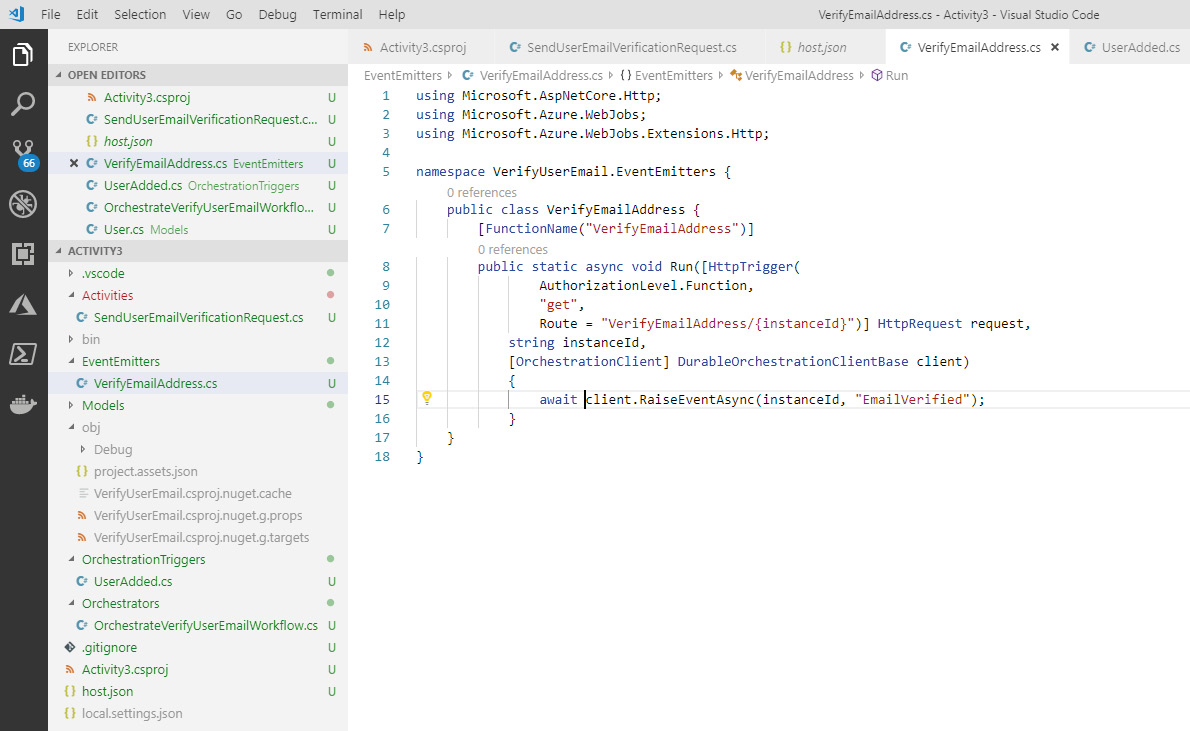
Task: Open OrchestrateVerifyUserEmailWorkflow in Open Editors
Action: pyautogui.click(x=198, y=207)
